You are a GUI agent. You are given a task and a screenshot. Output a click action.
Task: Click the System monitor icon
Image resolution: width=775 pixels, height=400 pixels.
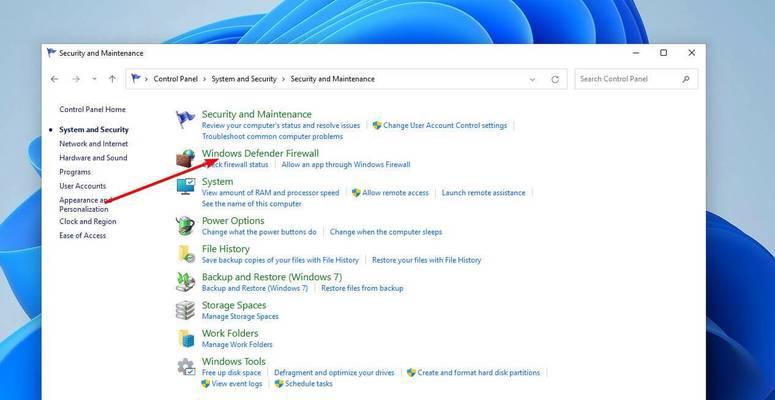(186, 186)
